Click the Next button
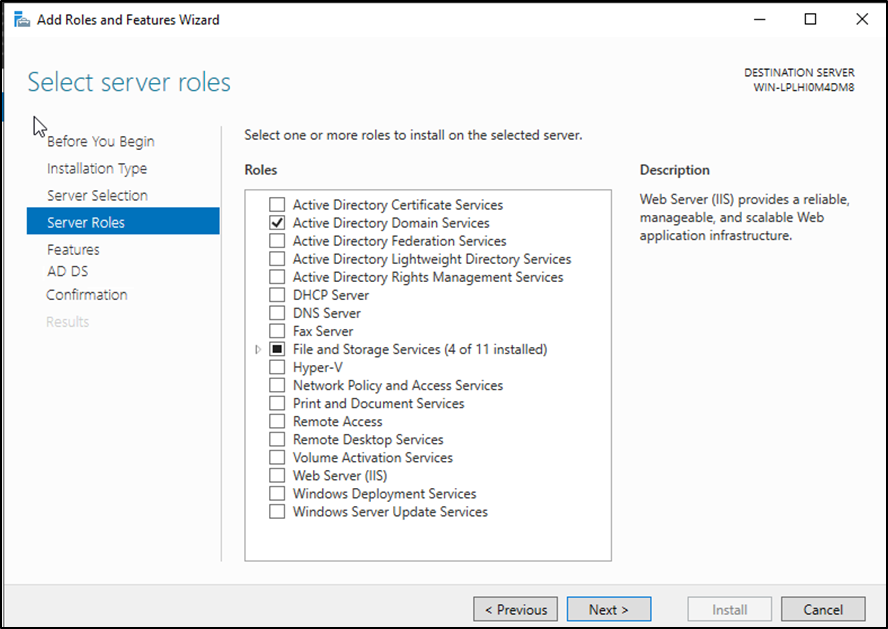 608,609
